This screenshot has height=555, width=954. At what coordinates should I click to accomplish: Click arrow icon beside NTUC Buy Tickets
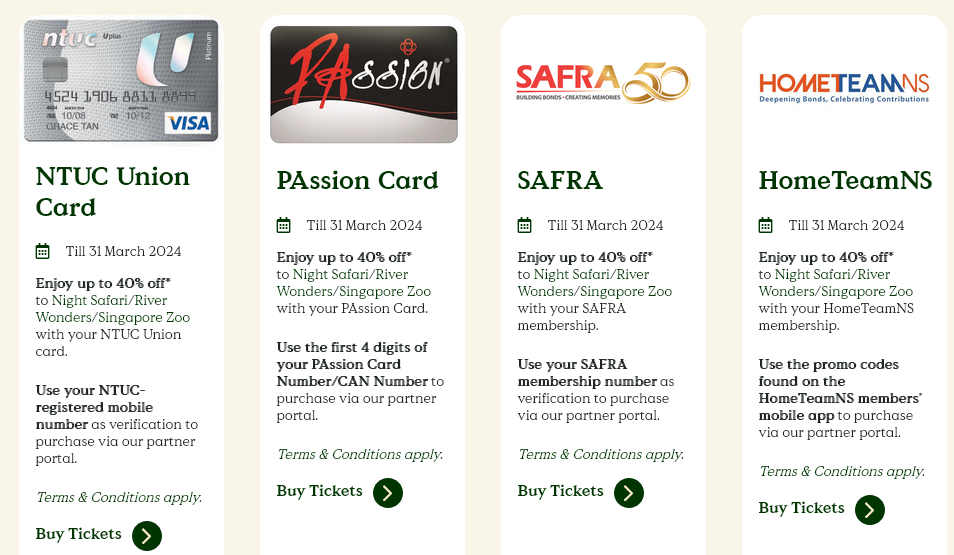(147, 535)
